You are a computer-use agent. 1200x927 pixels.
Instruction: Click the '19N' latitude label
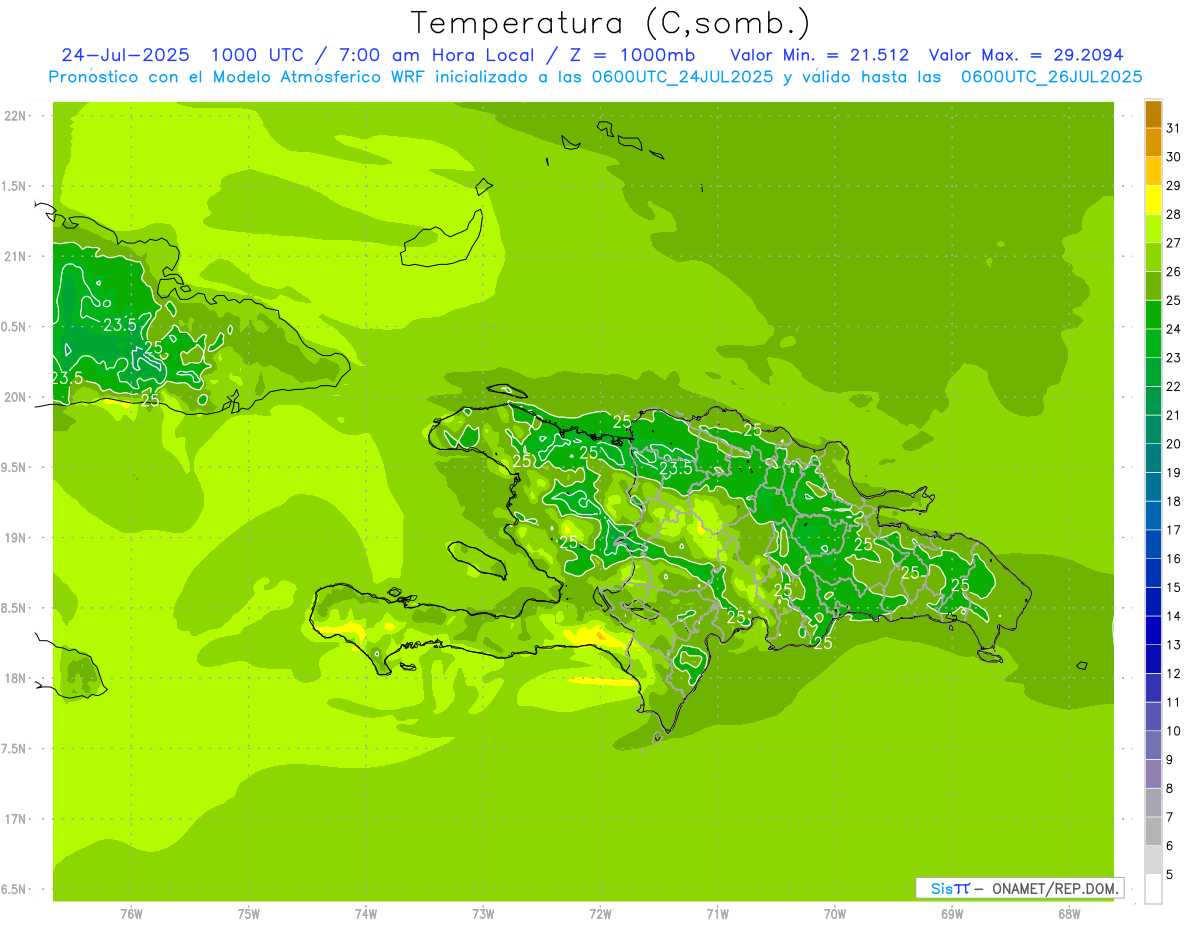point(15,538)
